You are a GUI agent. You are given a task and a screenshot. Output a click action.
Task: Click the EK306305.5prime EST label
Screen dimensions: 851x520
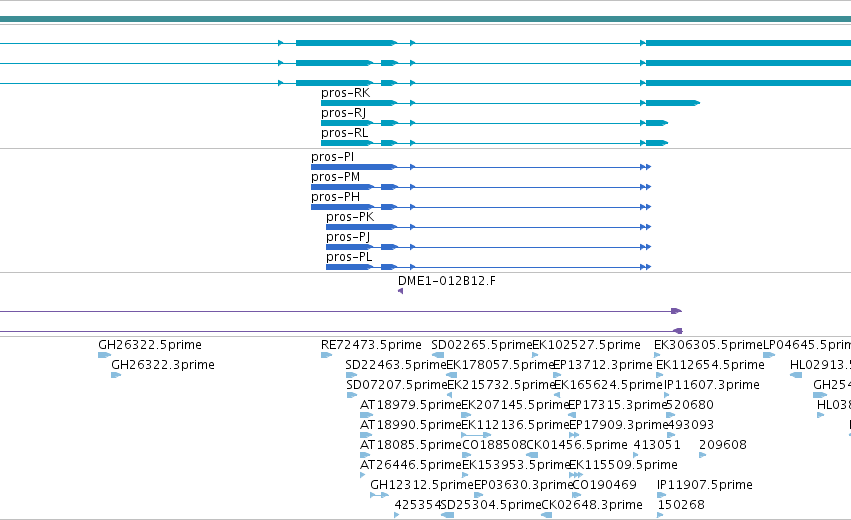(x=708, y=345)
